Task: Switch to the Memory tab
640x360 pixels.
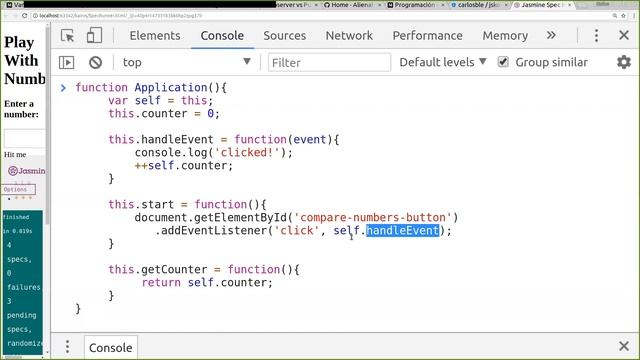Action: tap(505, 36)
